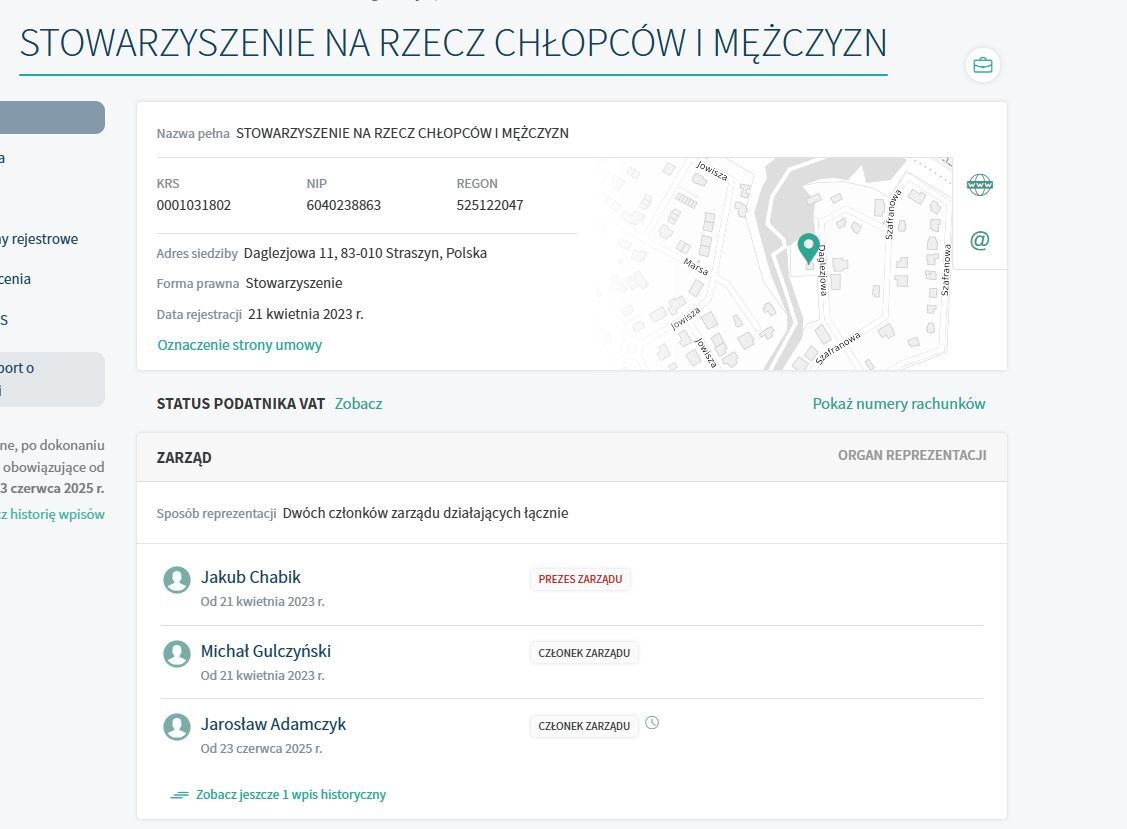Click Jarosław Adamczyk's avatar icon
1127x829 pixels.
point(177,727)
